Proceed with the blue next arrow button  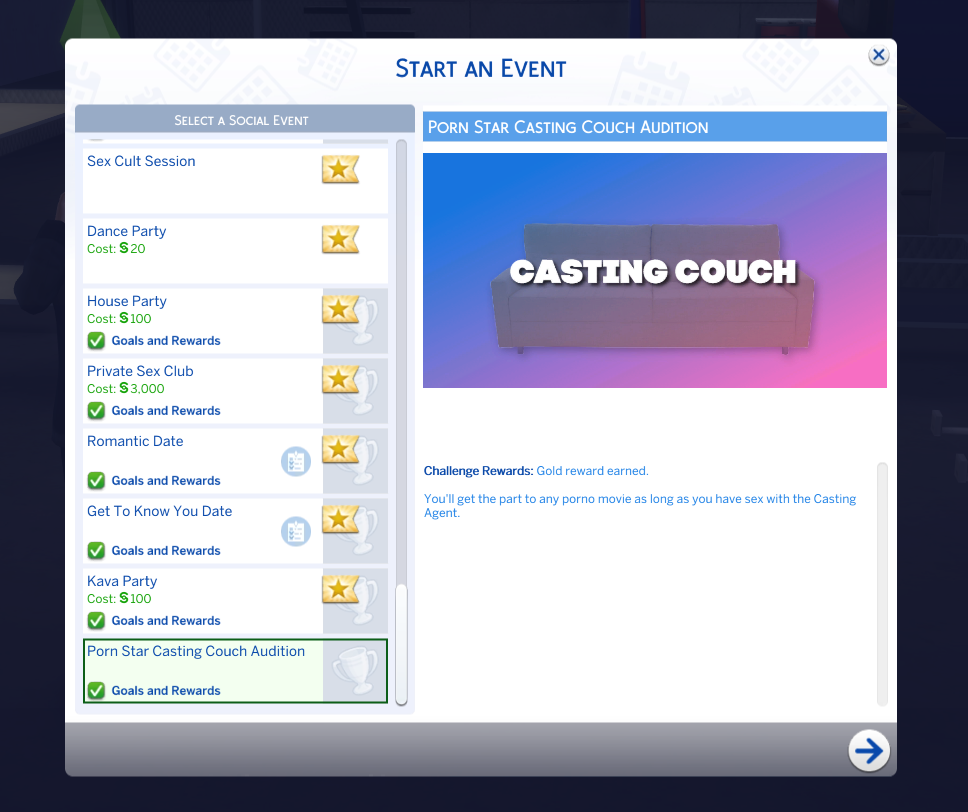[x=869, y=751]
